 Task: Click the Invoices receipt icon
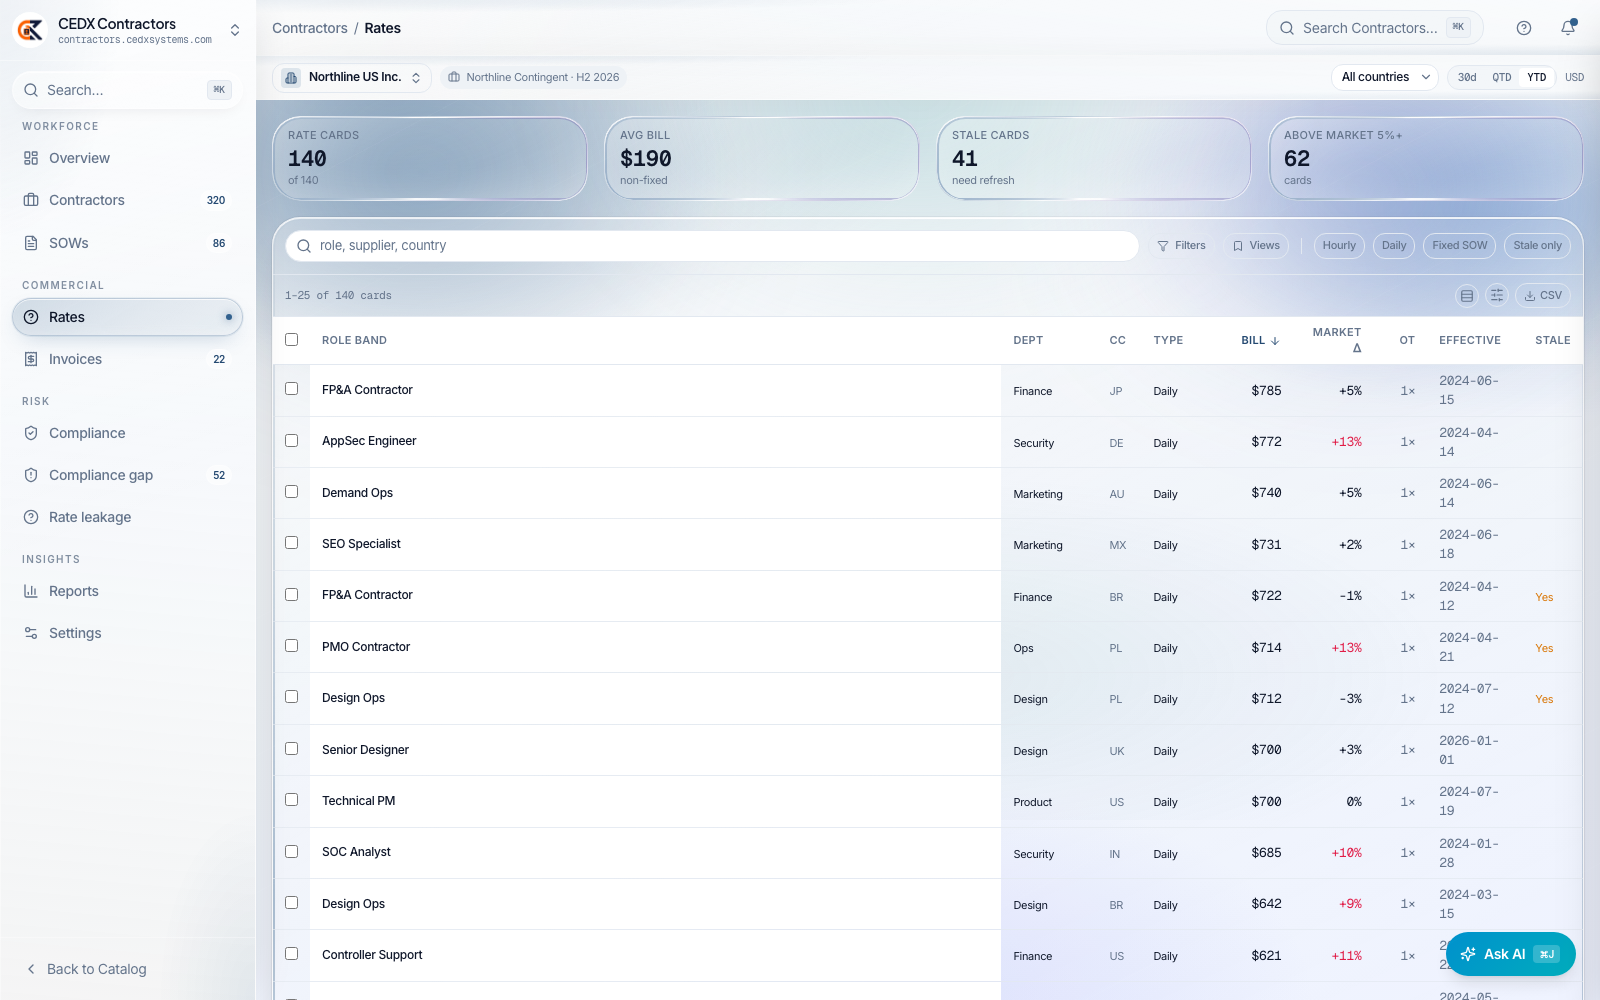point(31,359)
